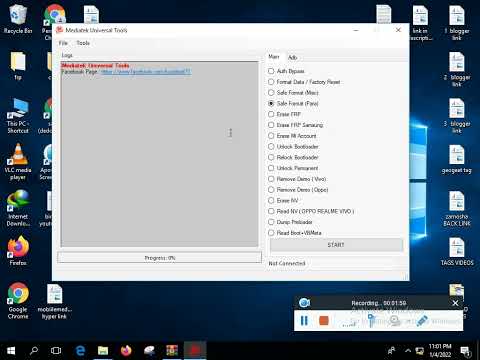
Task: Choose the Erase NV option
Action: click(x=271, y=200)
